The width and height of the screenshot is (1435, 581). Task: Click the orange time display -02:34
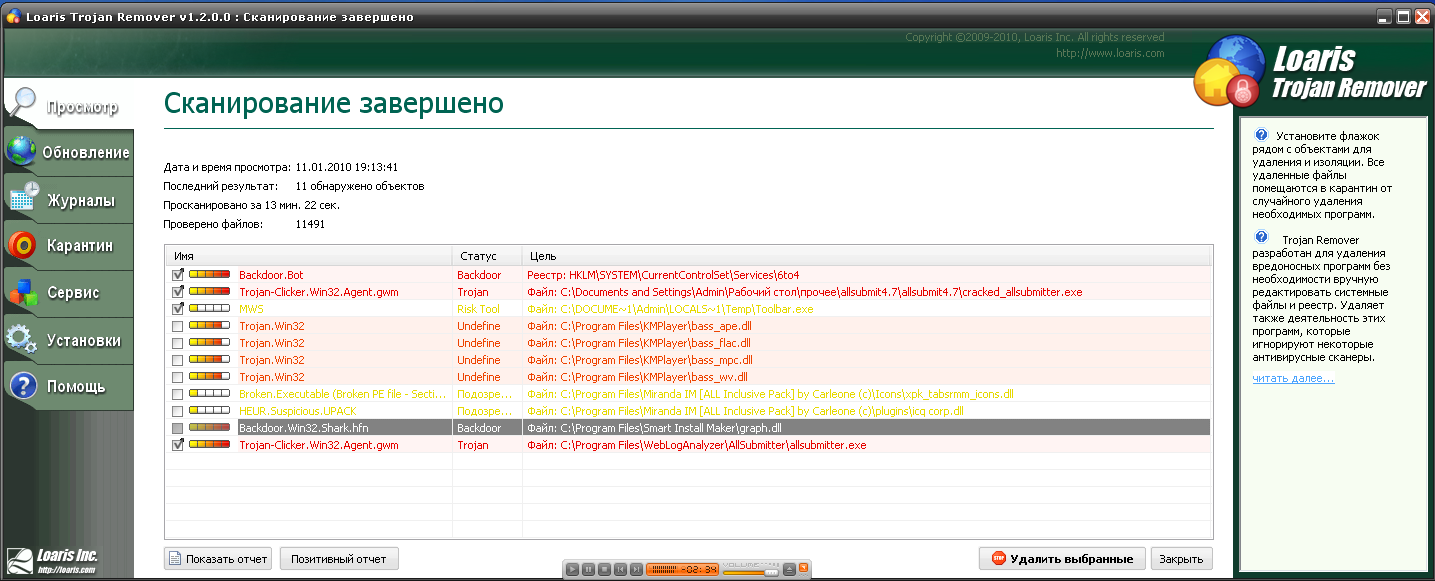(682, 569)
